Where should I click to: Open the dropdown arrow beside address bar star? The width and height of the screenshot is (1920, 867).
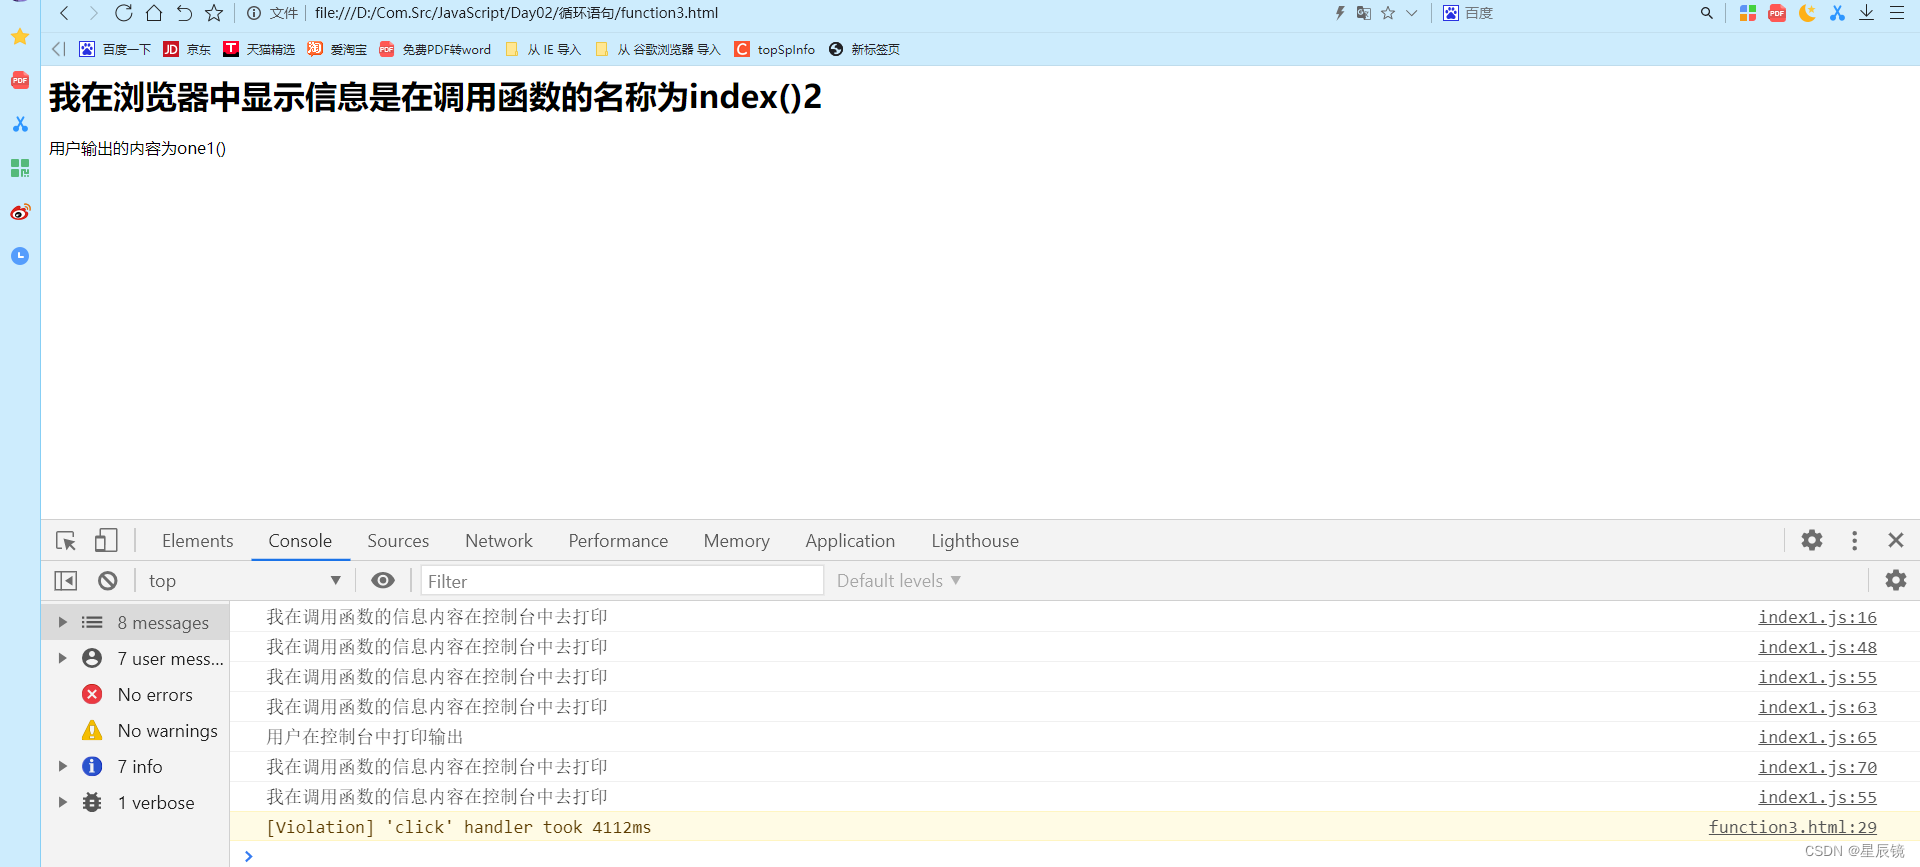point(1412,13)
